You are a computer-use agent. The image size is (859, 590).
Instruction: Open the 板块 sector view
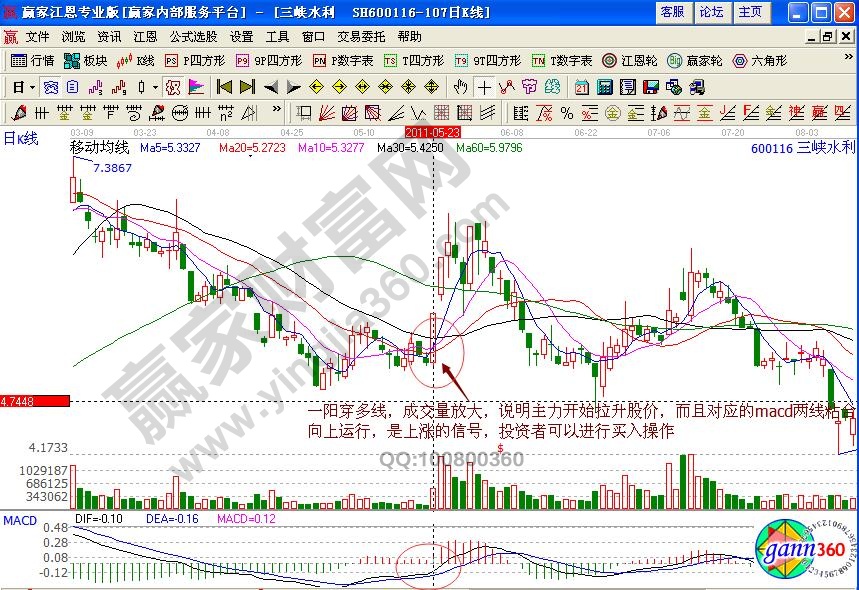[86, 60]
